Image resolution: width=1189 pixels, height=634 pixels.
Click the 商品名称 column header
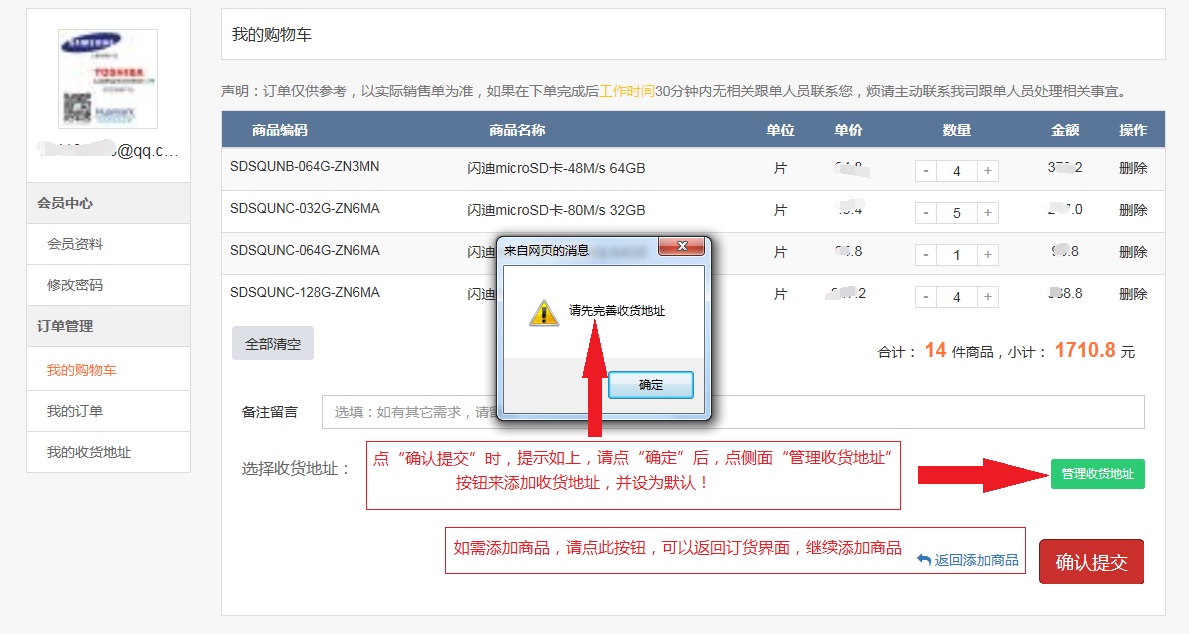pyautogui.click(x=517, y=130)
